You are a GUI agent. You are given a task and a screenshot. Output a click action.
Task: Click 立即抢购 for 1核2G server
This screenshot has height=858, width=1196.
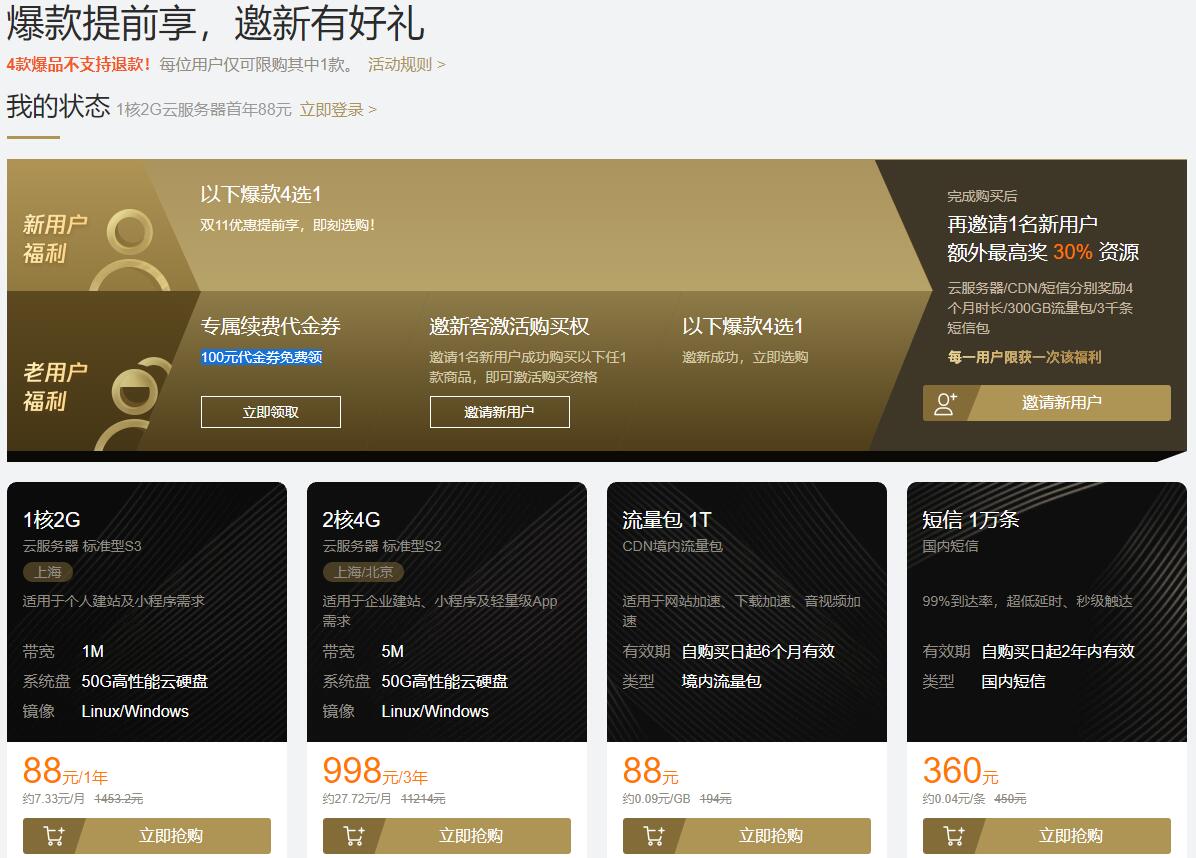pyautogui.click(x=146, y=836)
